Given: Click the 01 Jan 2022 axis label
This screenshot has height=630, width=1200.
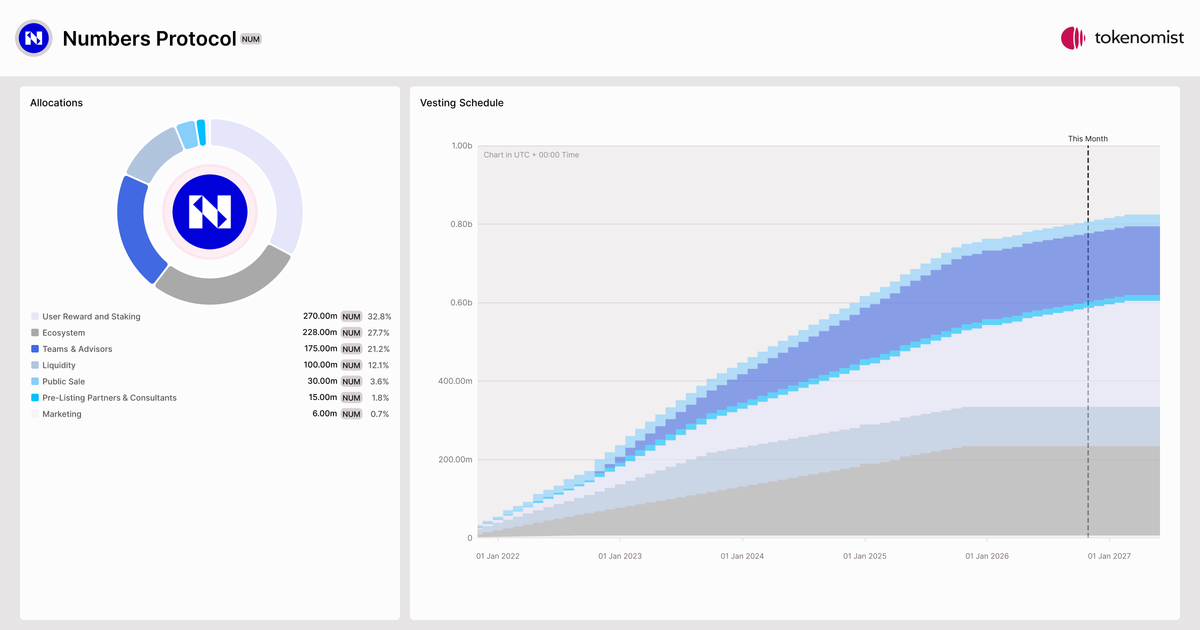Looking at the screenshot, I should pos(497,556).
